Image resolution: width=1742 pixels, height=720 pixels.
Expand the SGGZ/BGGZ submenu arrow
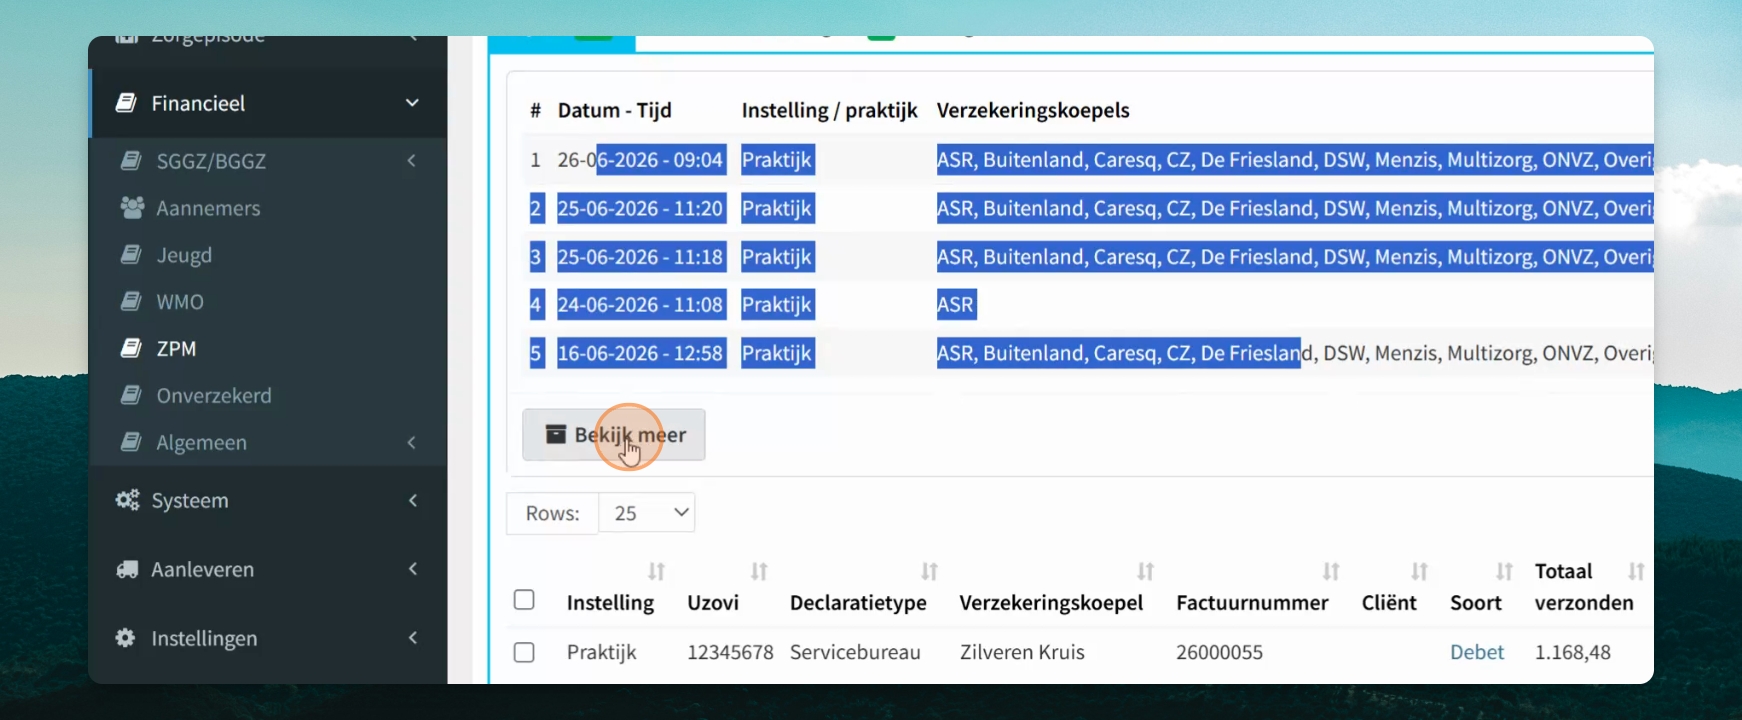click(x=411, y=160)
